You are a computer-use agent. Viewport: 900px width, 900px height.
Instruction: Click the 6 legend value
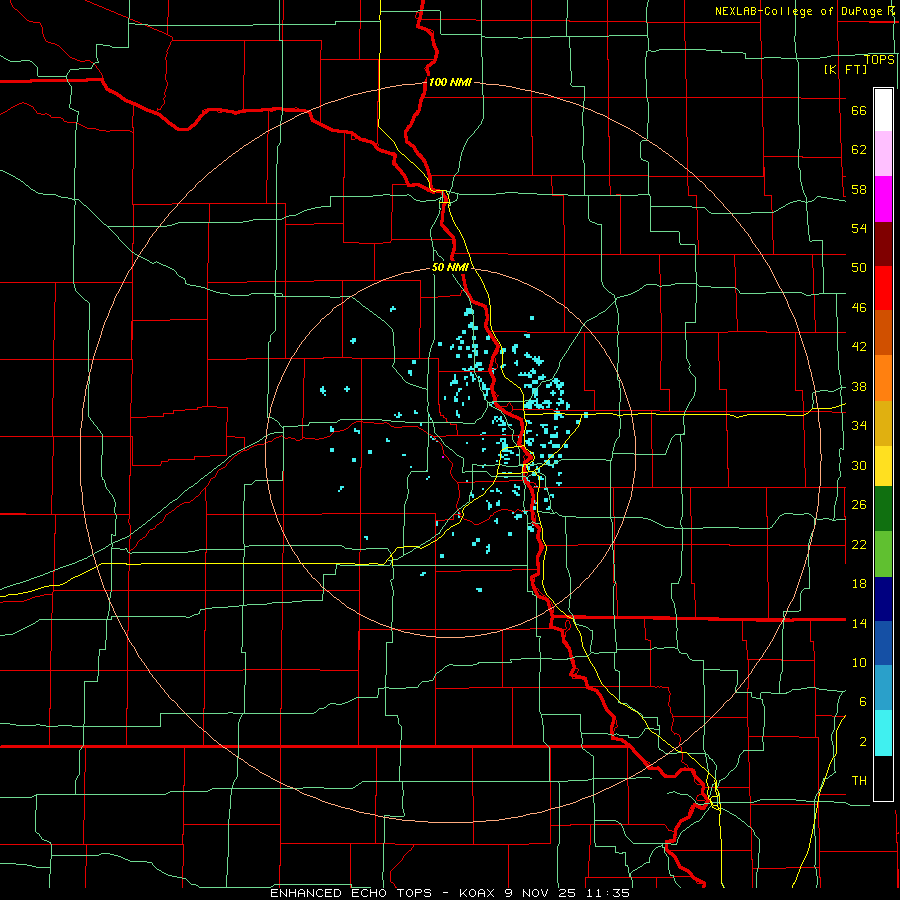pos(862,701)
